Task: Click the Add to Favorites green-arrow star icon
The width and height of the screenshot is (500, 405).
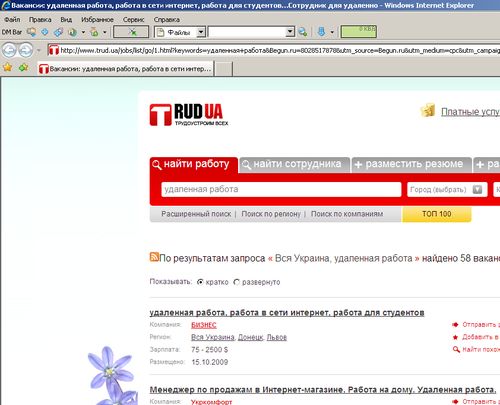Action: [x=23, y=68]
